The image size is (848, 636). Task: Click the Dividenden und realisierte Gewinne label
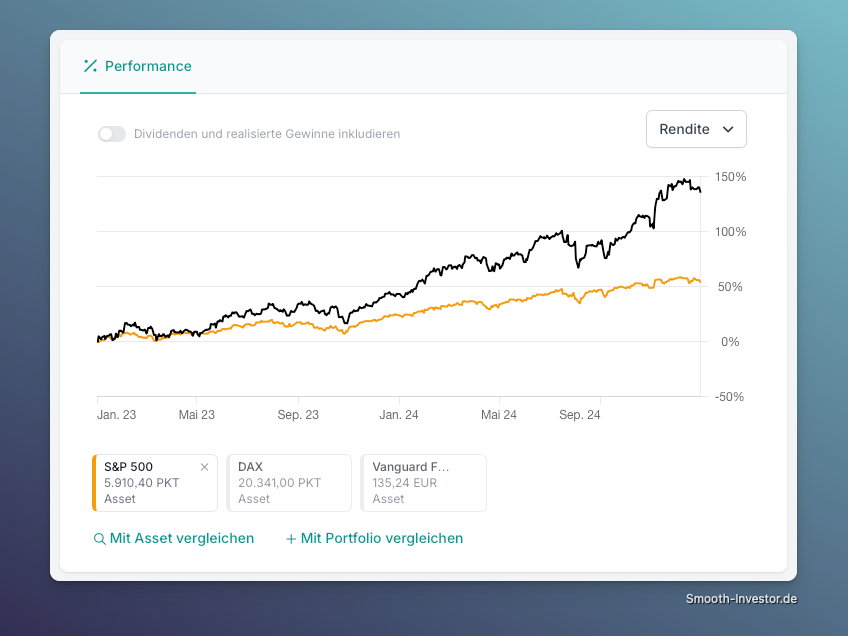[267, 134]
